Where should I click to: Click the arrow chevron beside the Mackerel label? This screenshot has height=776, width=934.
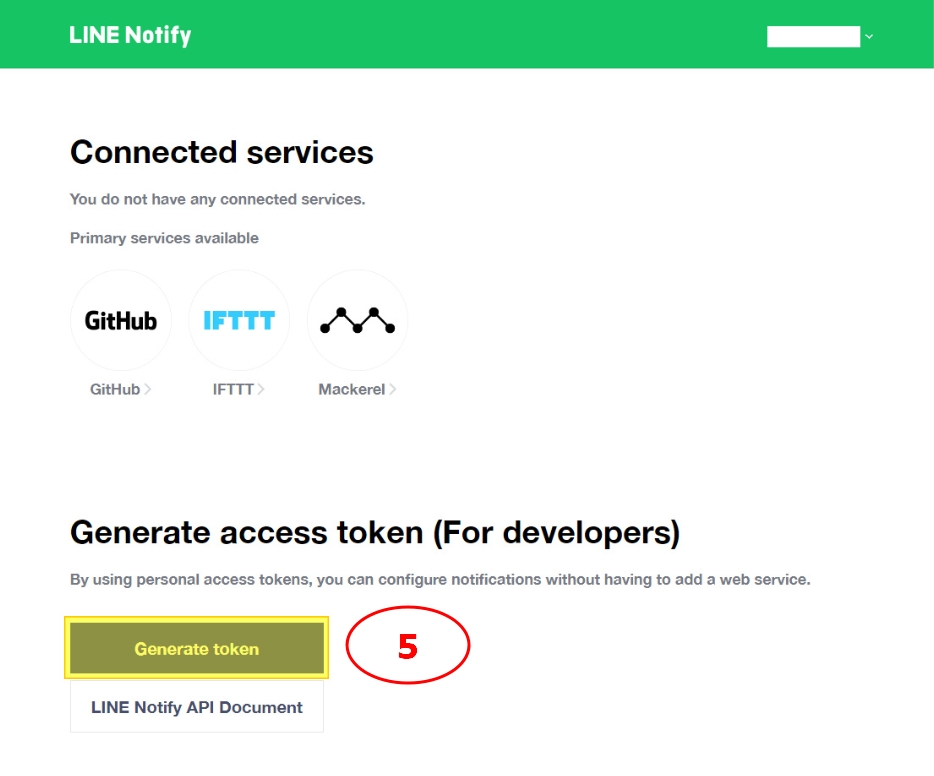(x=393, y=389)
